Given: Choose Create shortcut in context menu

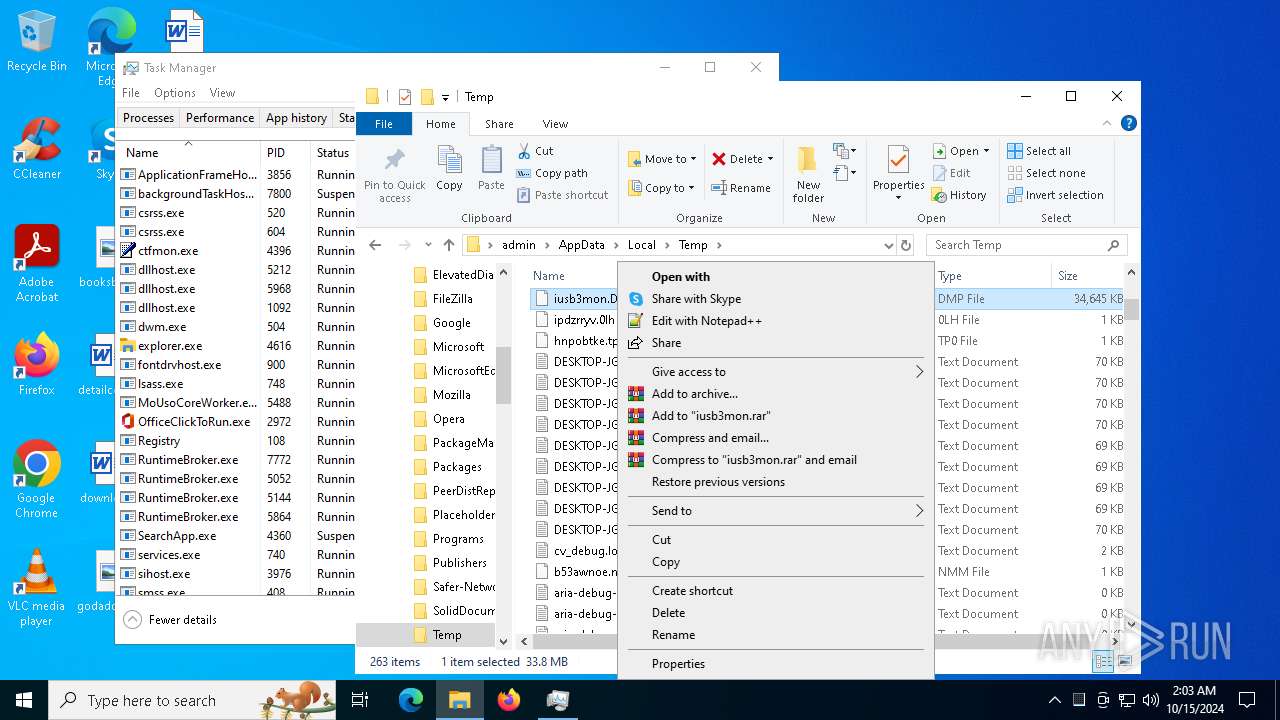Looking at the screenshot, I should 776,591.
